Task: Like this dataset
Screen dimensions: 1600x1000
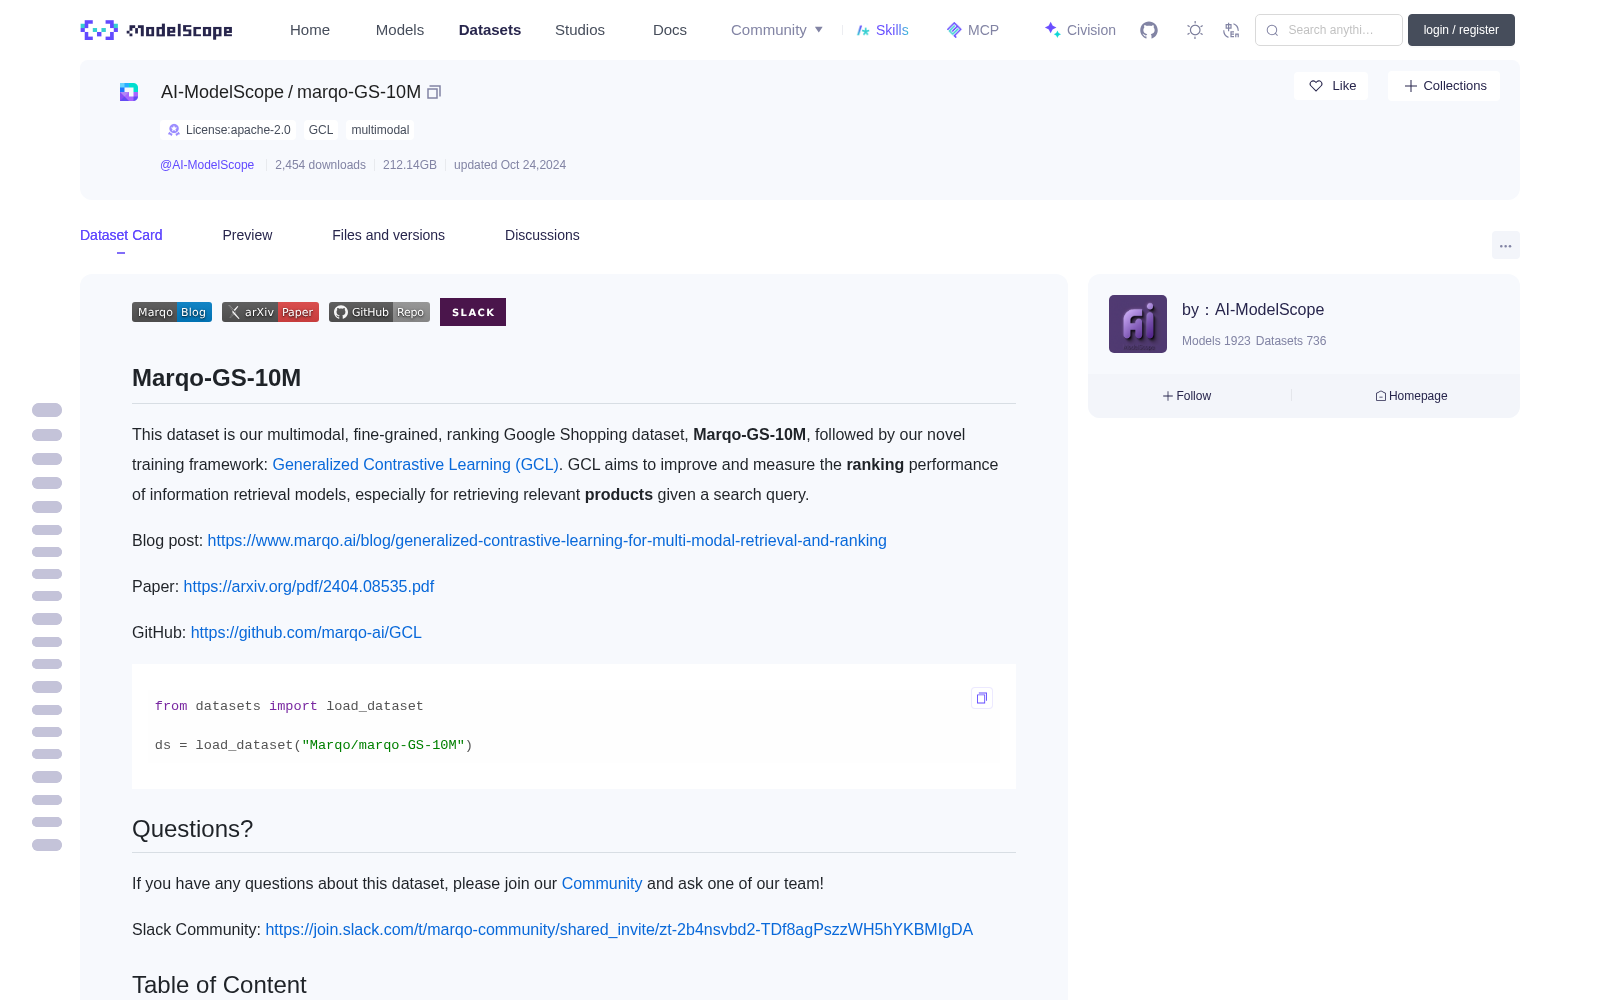Action: click(x=1332, y=86)
